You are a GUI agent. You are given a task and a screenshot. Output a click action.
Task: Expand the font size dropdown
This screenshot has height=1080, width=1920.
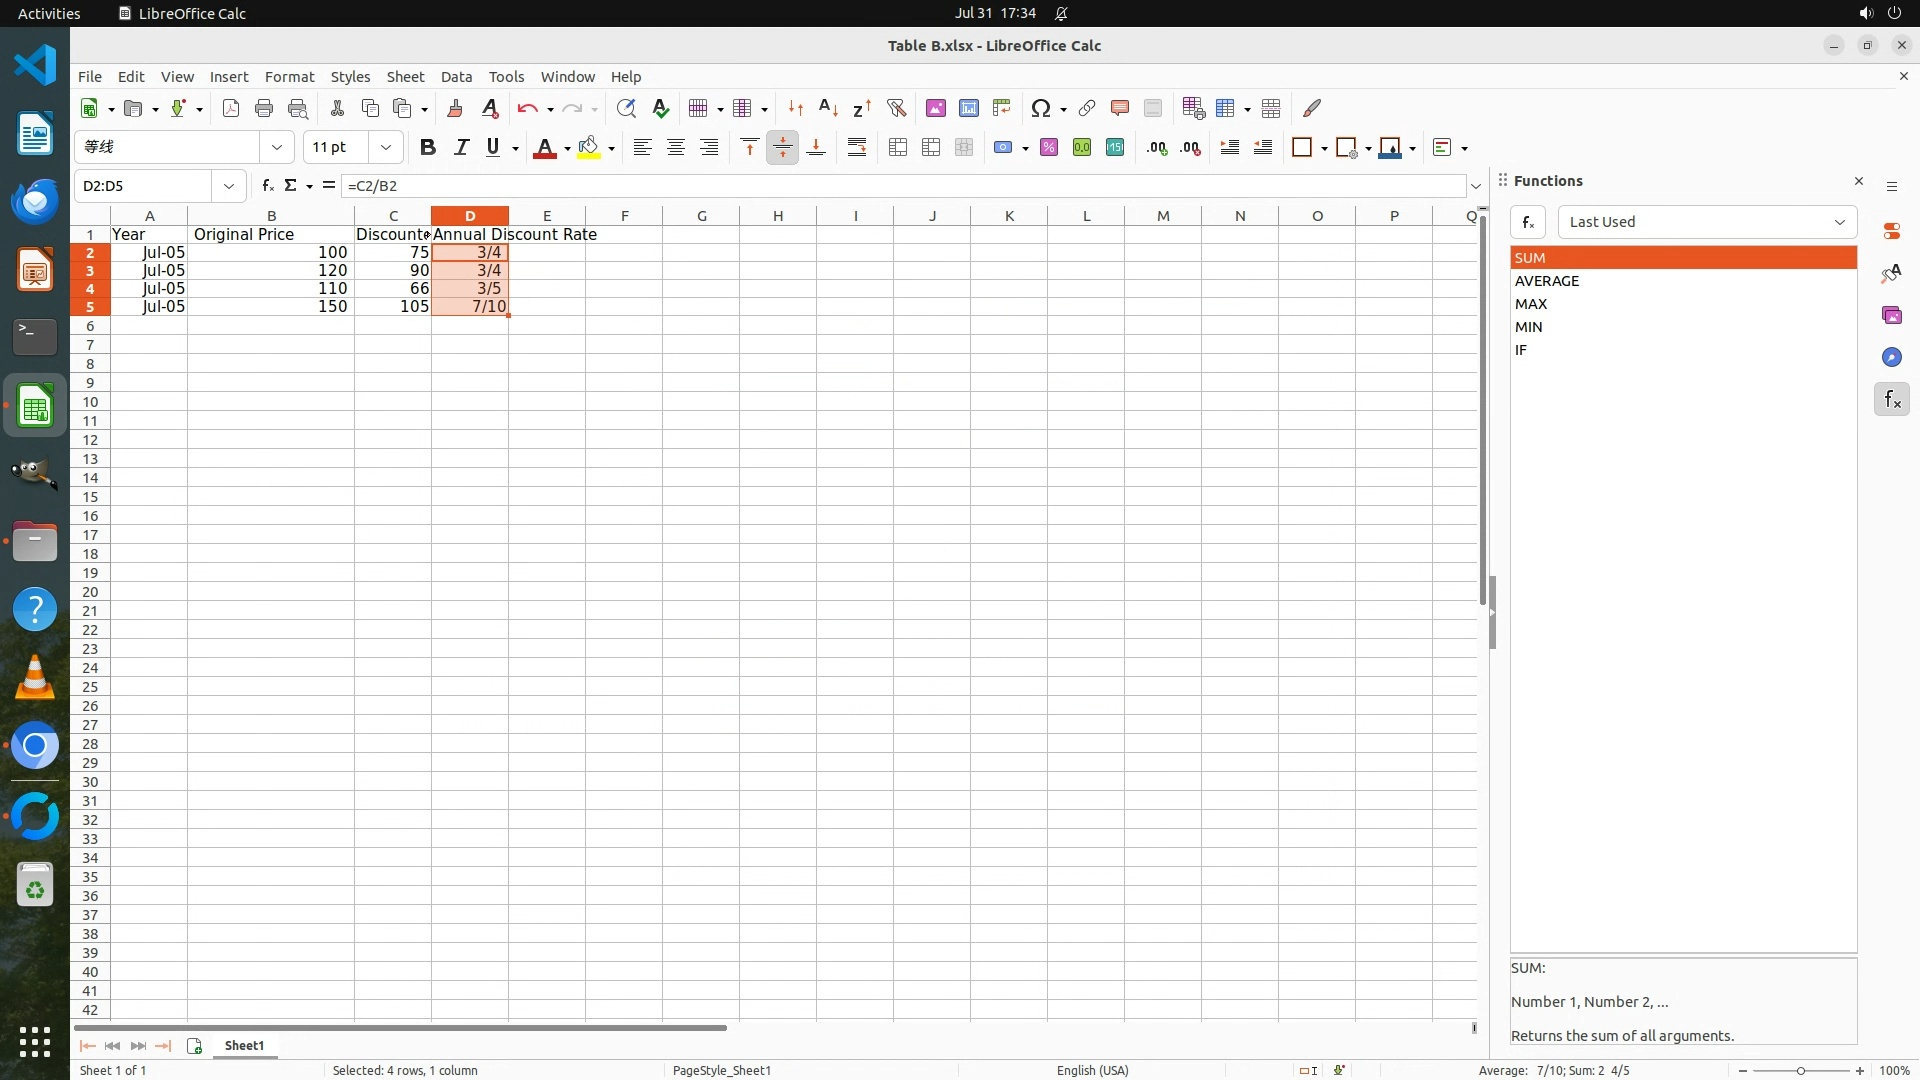(x=386, y=147)
